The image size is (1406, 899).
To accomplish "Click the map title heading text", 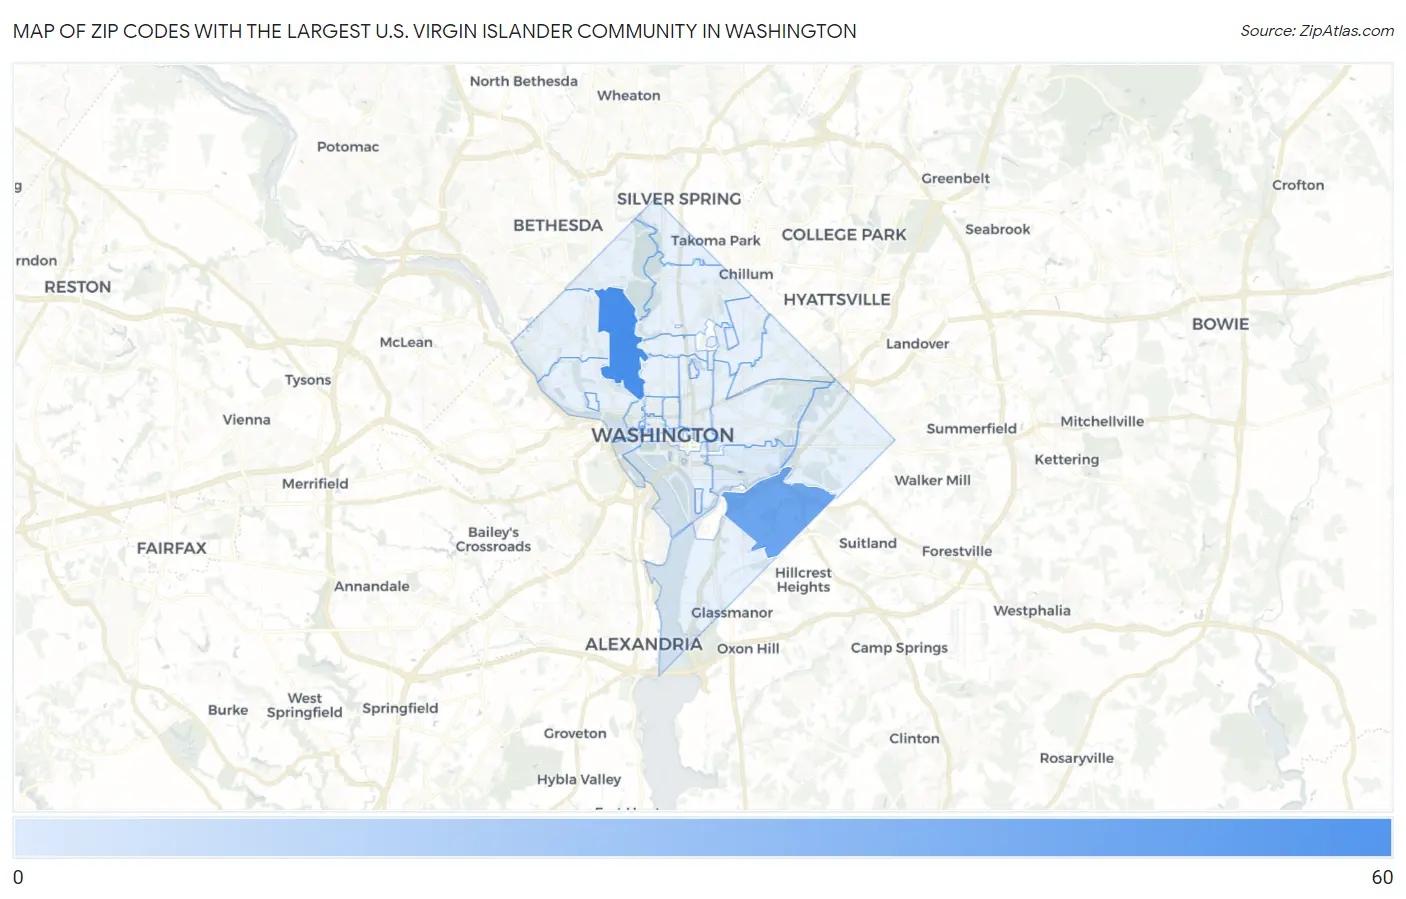I will 435,31.
